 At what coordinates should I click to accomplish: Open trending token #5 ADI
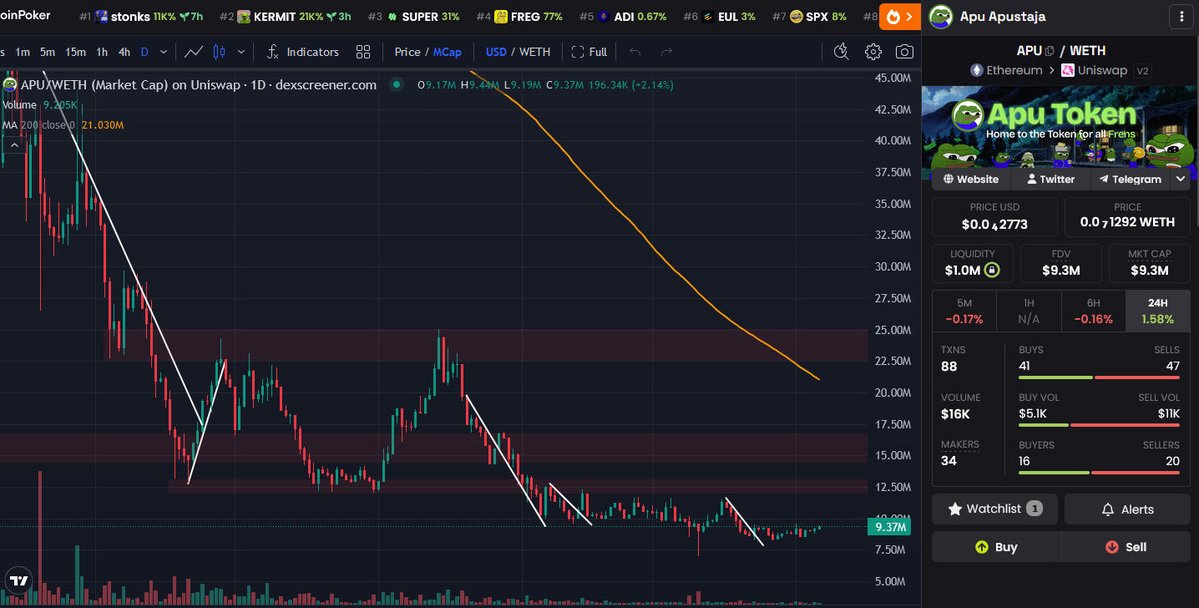623,16
